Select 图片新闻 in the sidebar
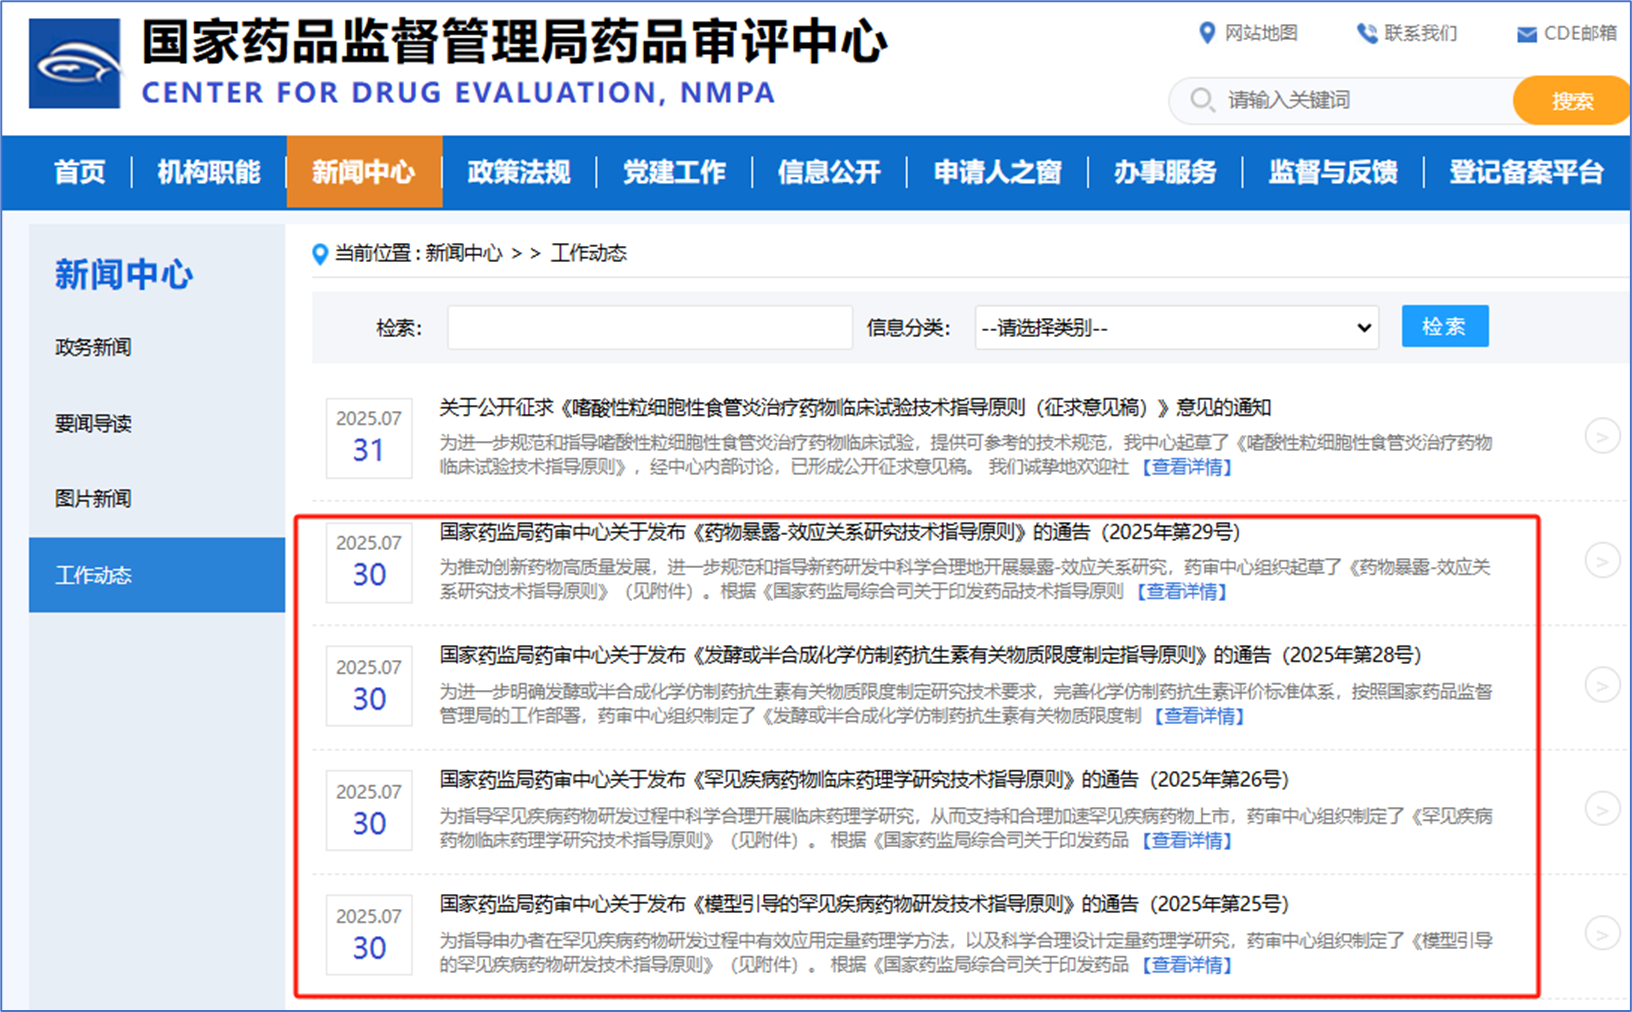The height and width of the screenshot is (1012, 1632). [x=93, y=498]
